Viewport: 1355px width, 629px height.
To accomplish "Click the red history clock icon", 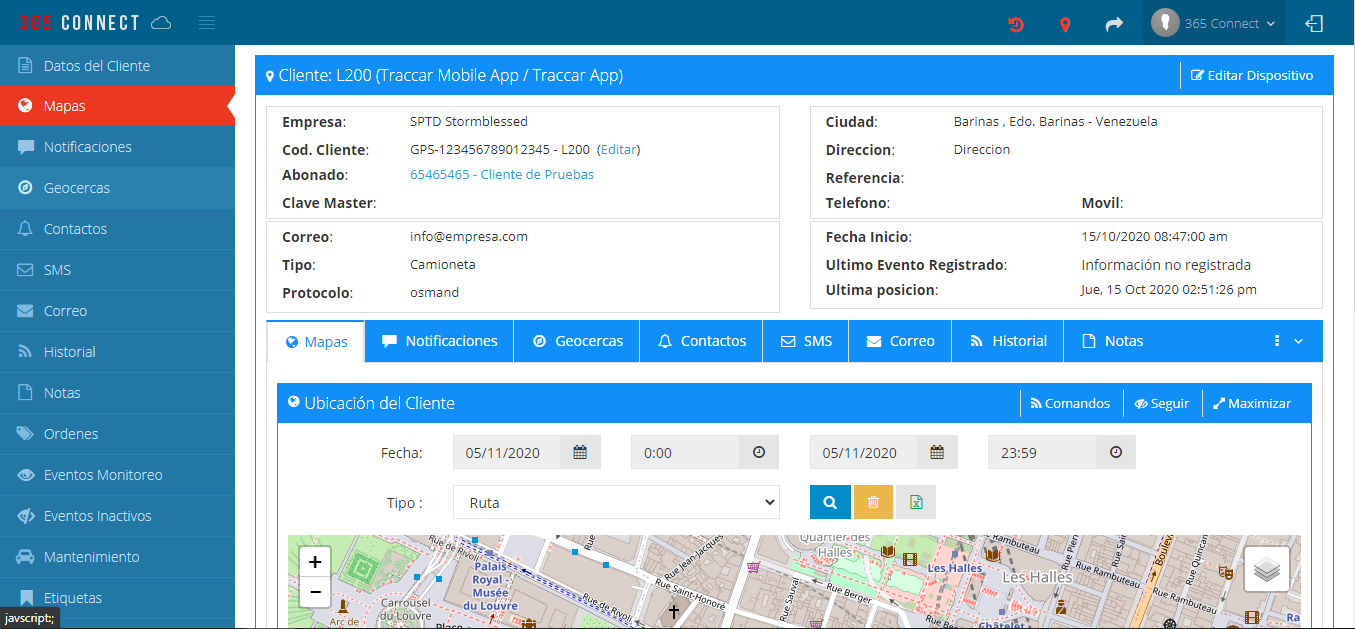I will point(1015,24).
